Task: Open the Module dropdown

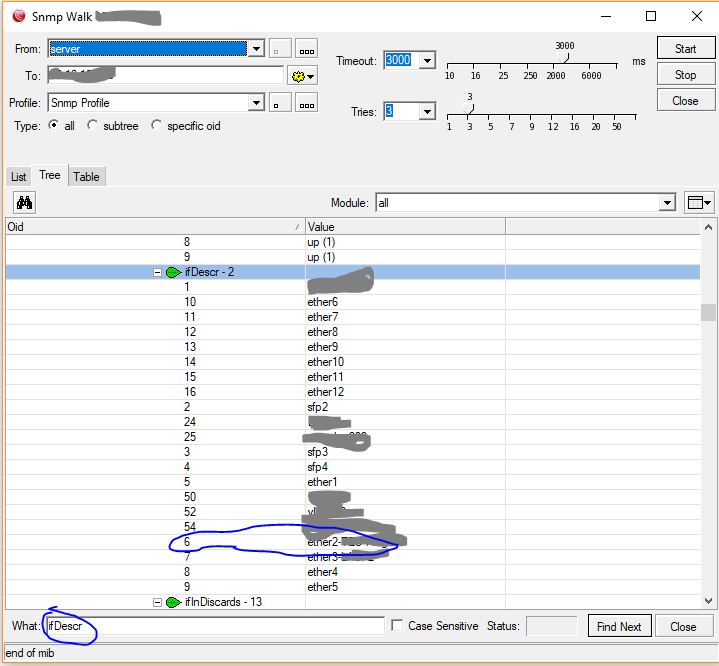Action: coord(667,203)
